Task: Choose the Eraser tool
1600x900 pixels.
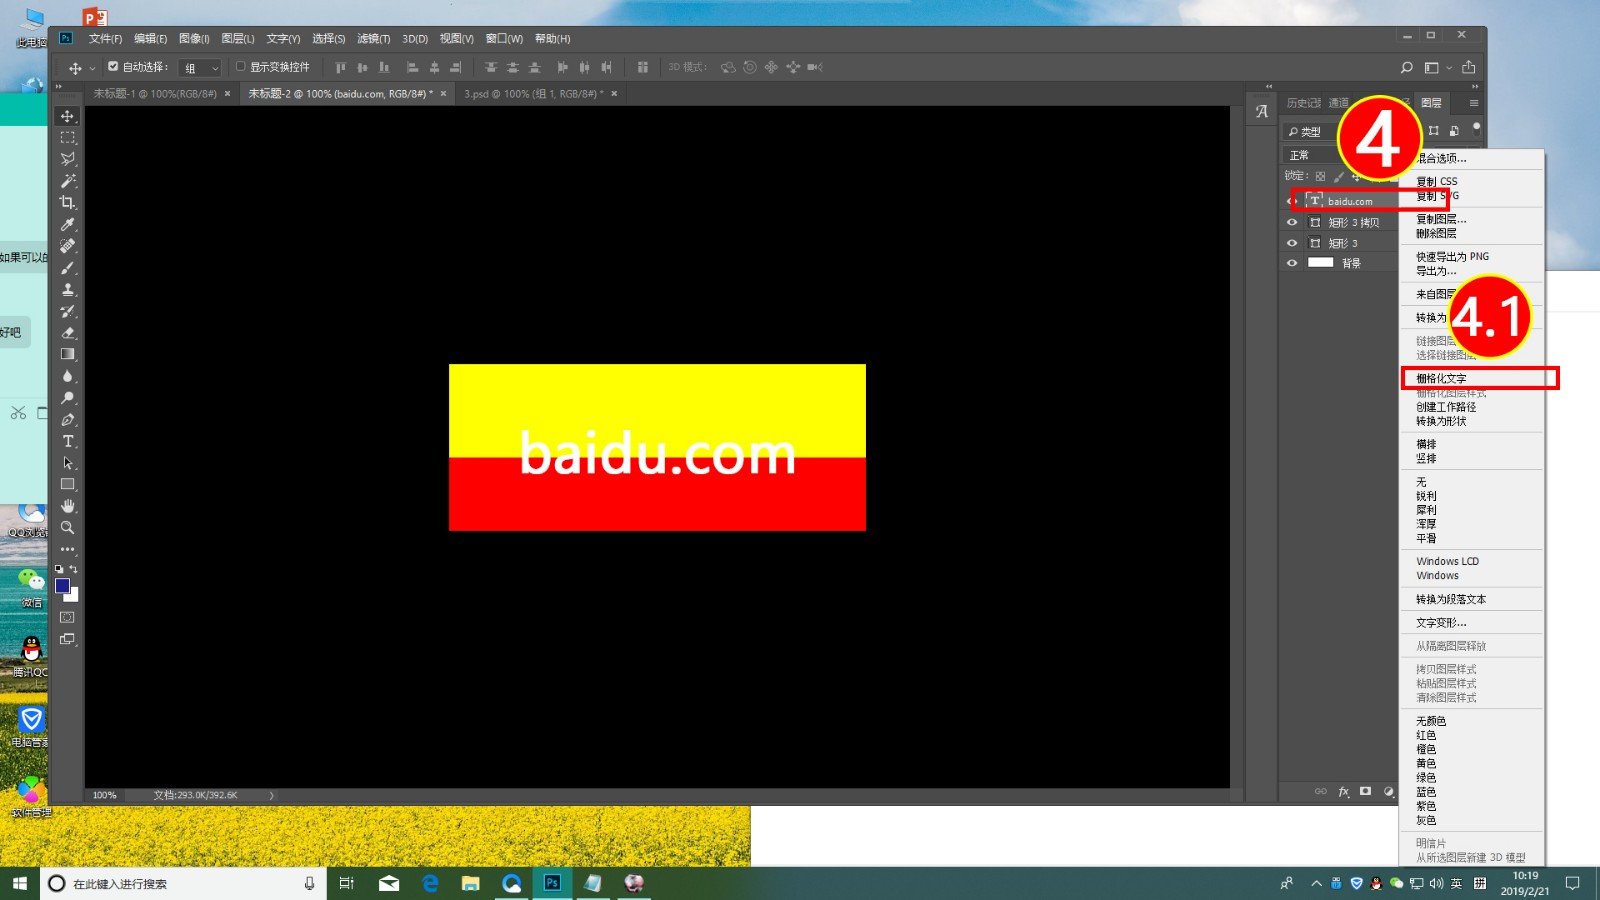Action: point(68,333)
